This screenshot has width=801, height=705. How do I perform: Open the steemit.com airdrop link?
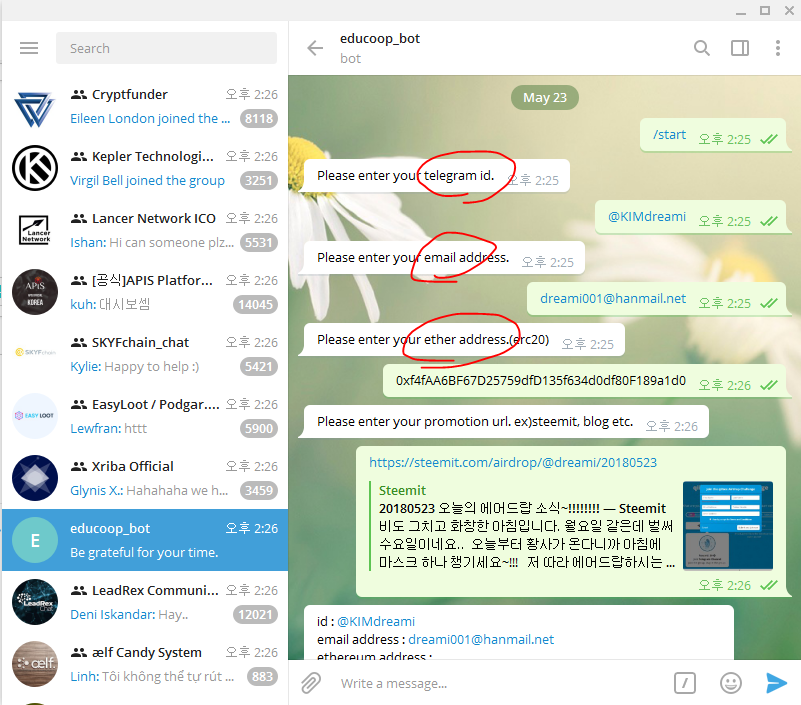tap(513, 462)
